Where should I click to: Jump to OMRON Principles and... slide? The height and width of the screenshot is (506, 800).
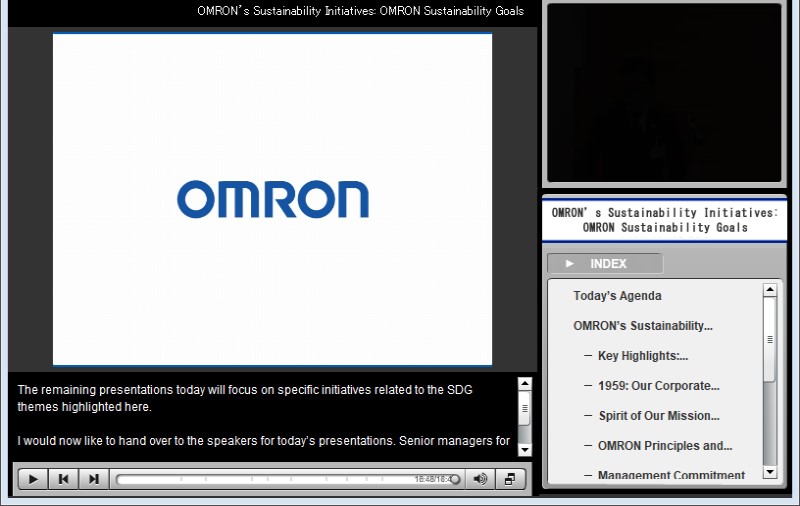point(665,446)
